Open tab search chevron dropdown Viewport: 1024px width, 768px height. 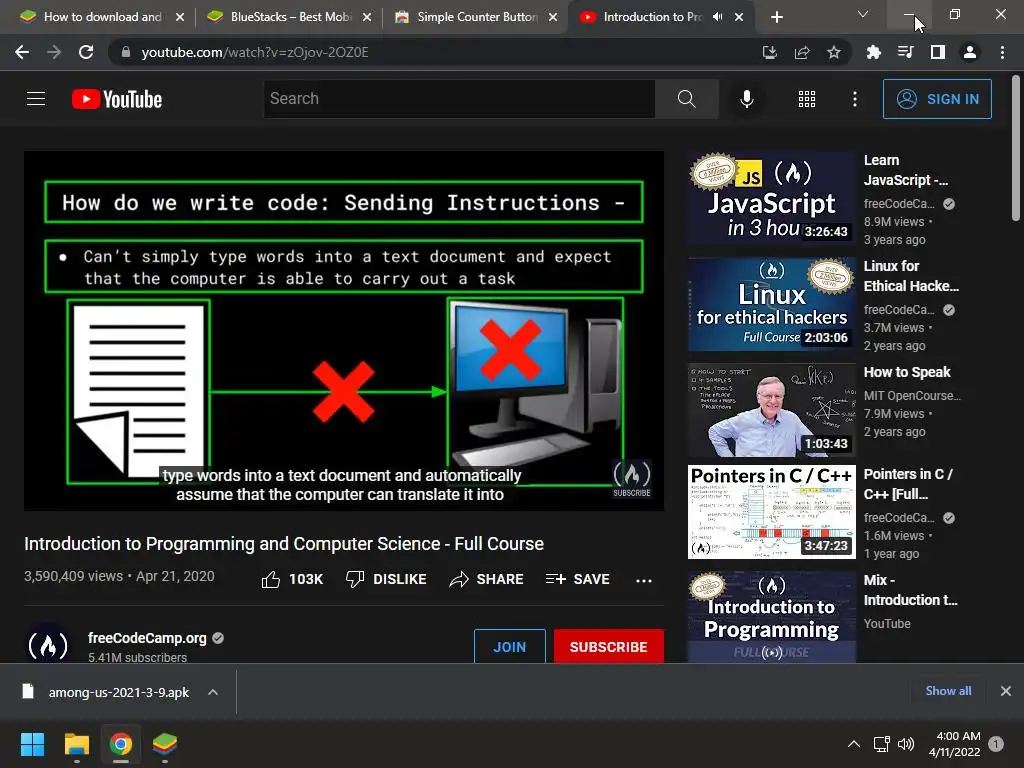click(x=863, y=14)
